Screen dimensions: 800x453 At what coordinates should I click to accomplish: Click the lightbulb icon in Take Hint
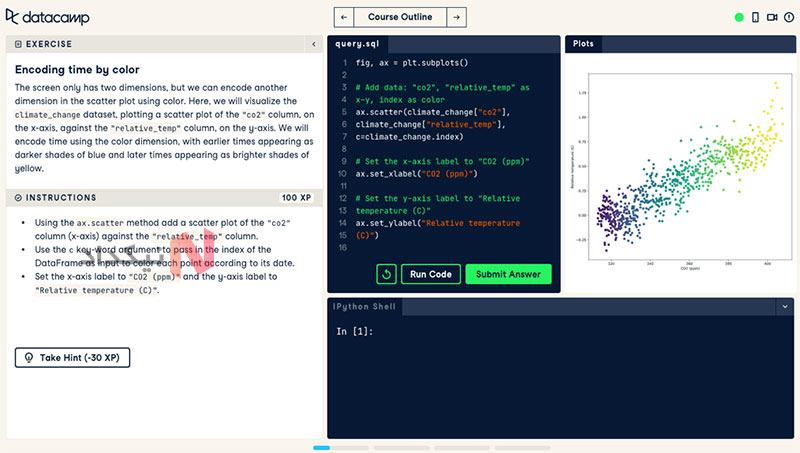click(29, 358)
